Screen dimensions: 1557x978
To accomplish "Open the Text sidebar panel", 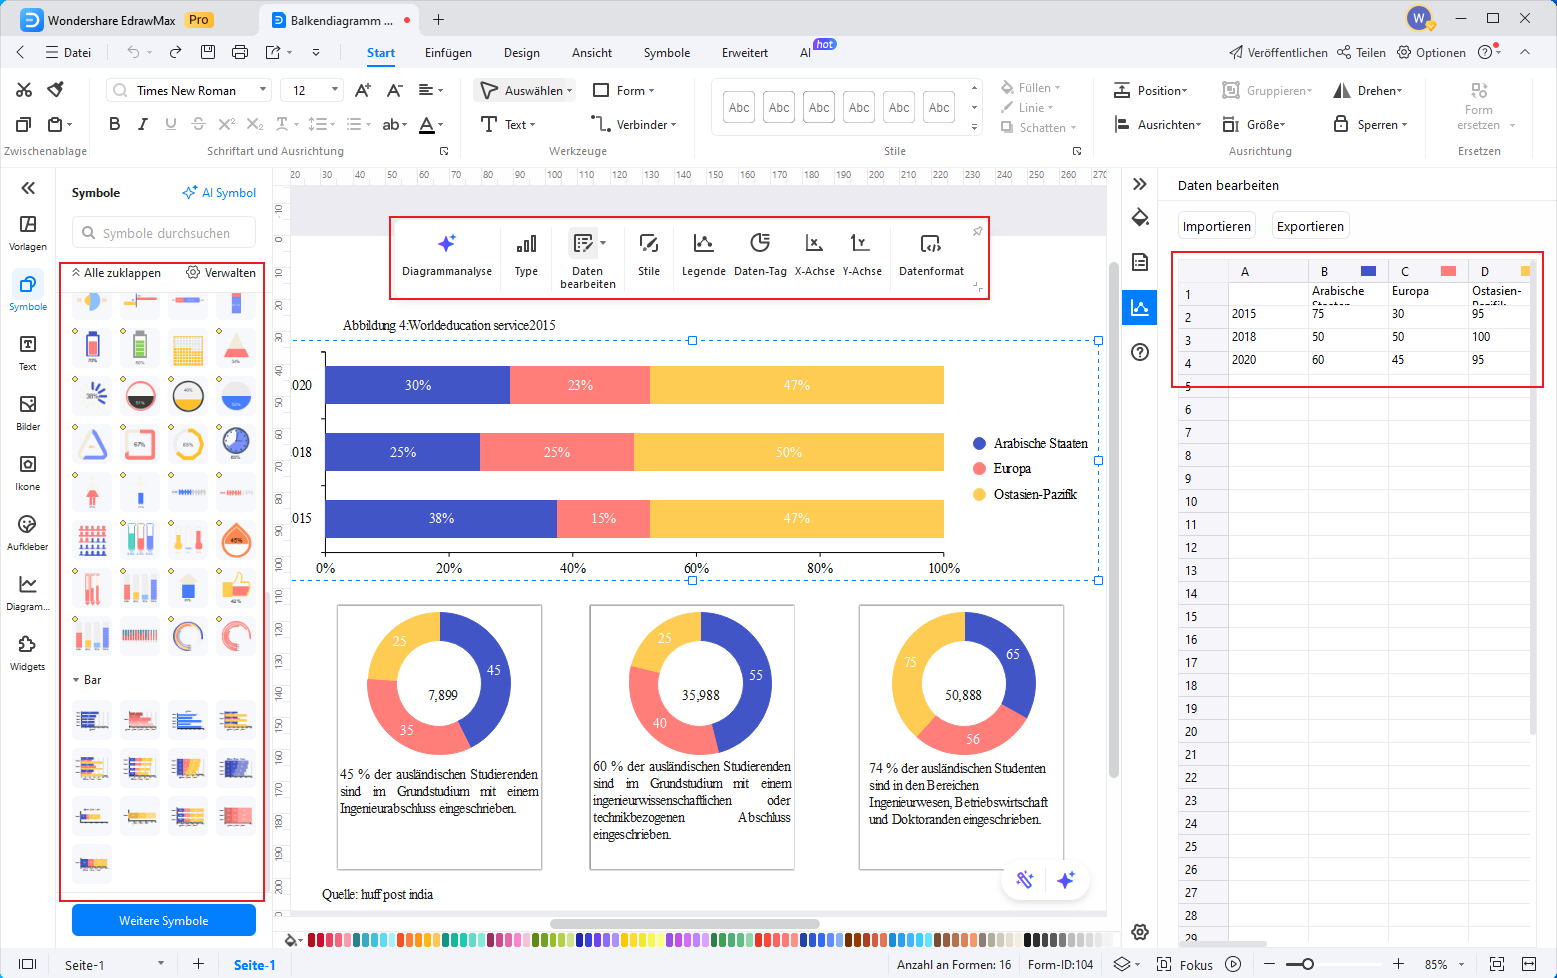I will pos(28,352).
